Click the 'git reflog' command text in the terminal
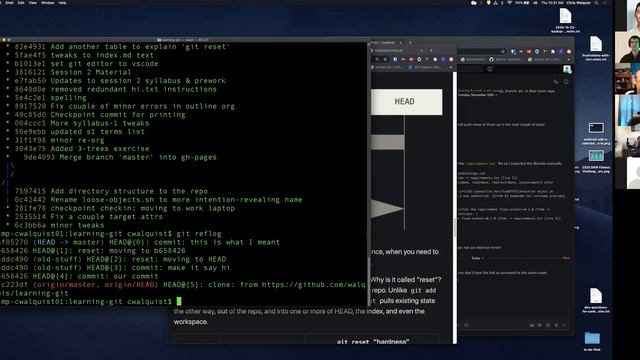The width and height of the screenshot is (640, 360). [199, 234]
